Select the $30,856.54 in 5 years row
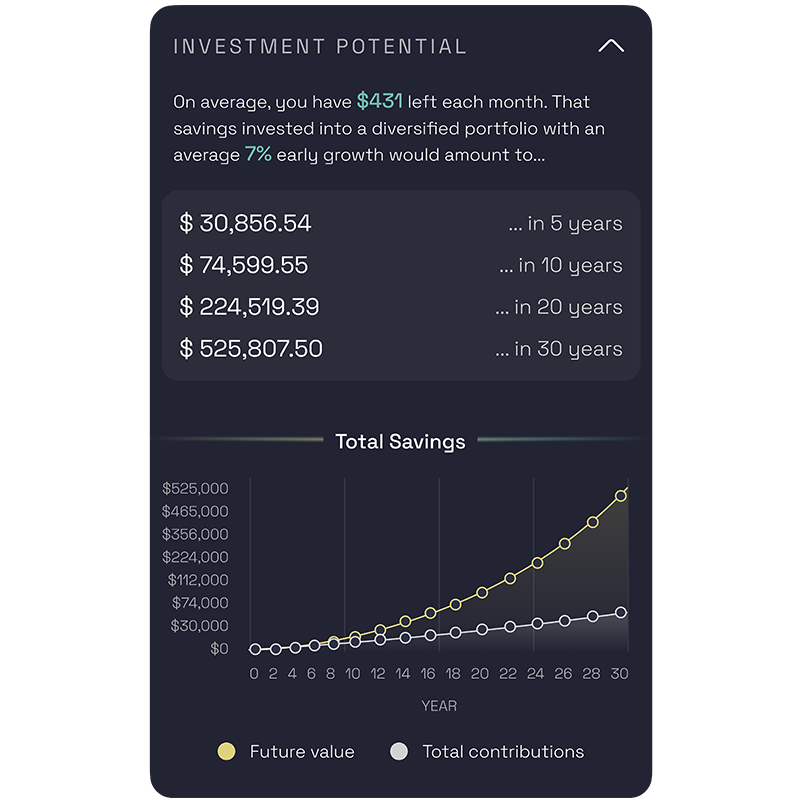Screen dimensions: 804x804 pyautogui.click(x=400, y=223)
